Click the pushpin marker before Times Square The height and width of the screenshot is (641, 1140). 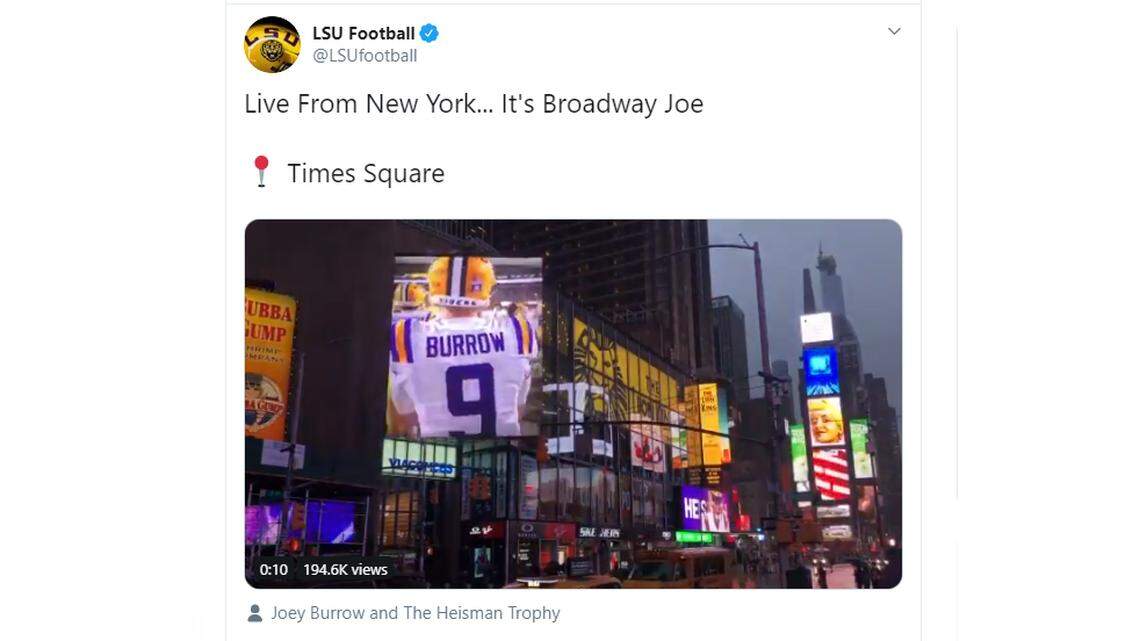pos(261,170)
